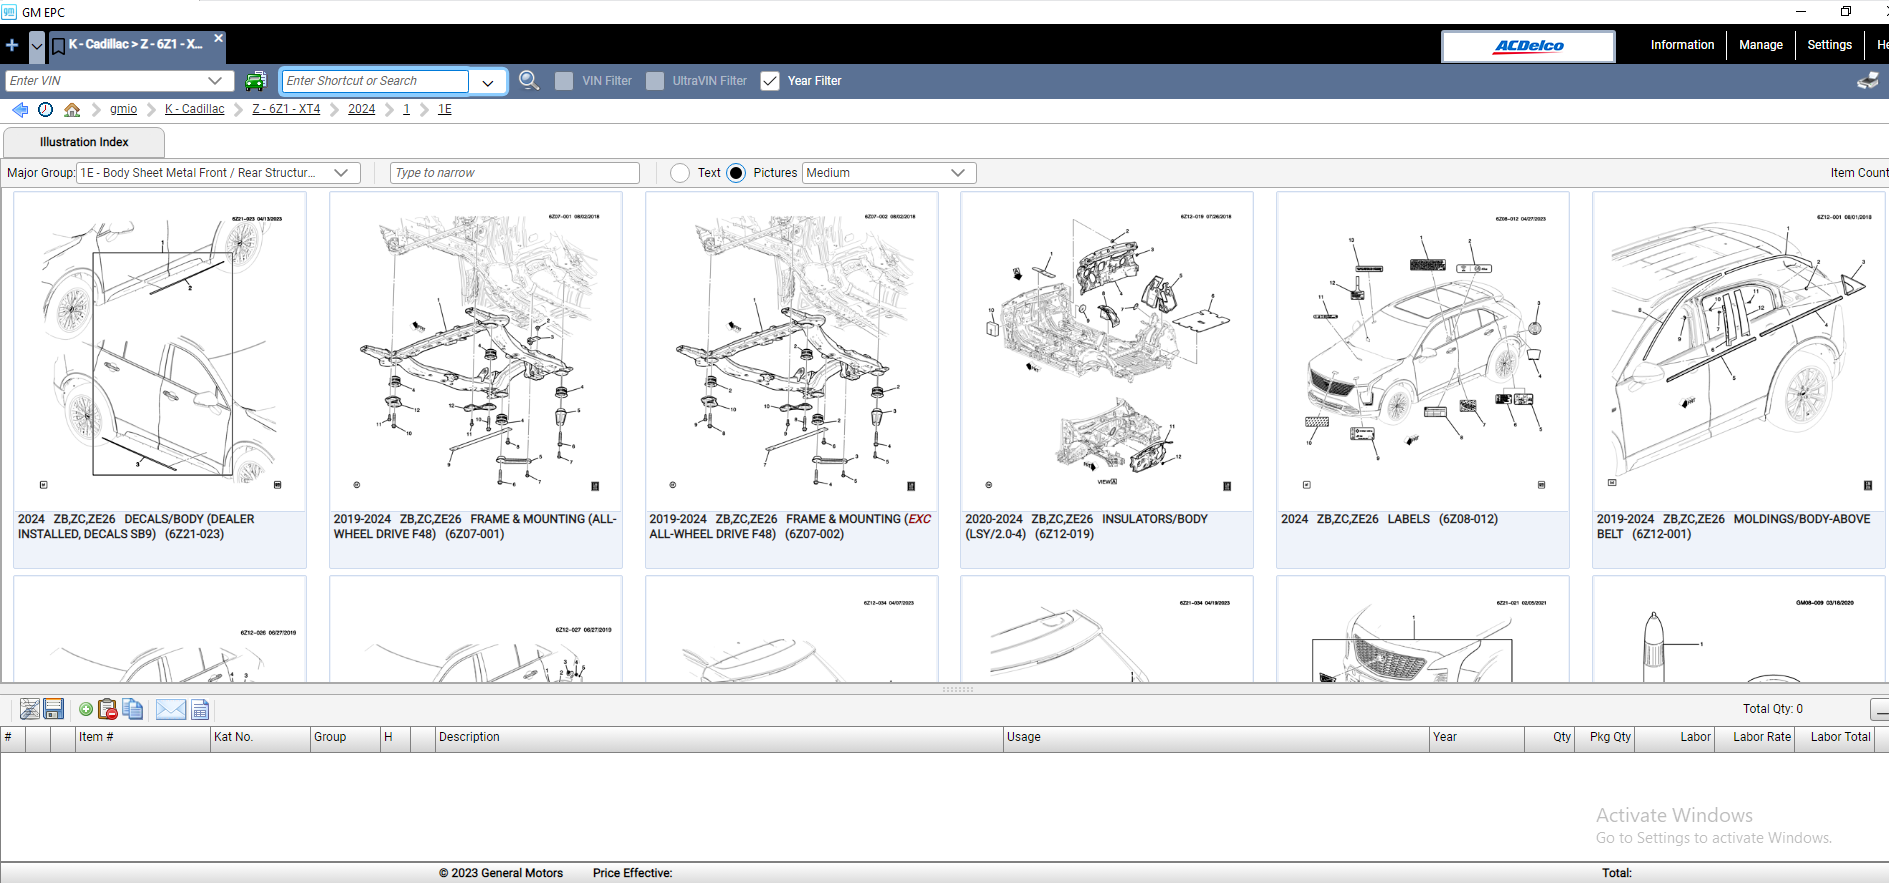Save the parts list with floppy disk icon
The width and height of the screenshot is (1889, 883).
tap(54, 709)
